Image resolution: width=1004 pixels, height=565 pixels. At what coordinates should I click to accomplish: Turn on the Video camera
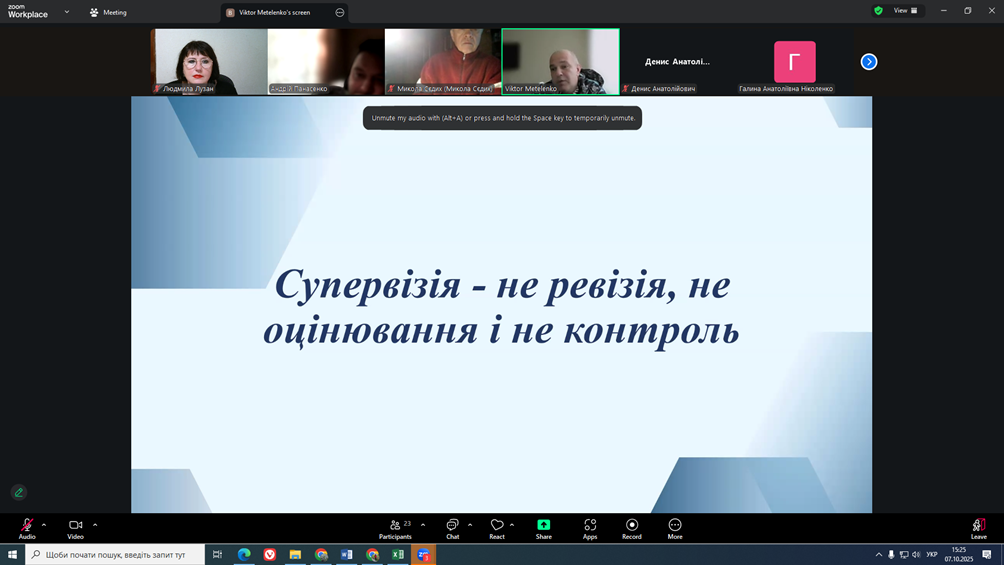[75, 527]
